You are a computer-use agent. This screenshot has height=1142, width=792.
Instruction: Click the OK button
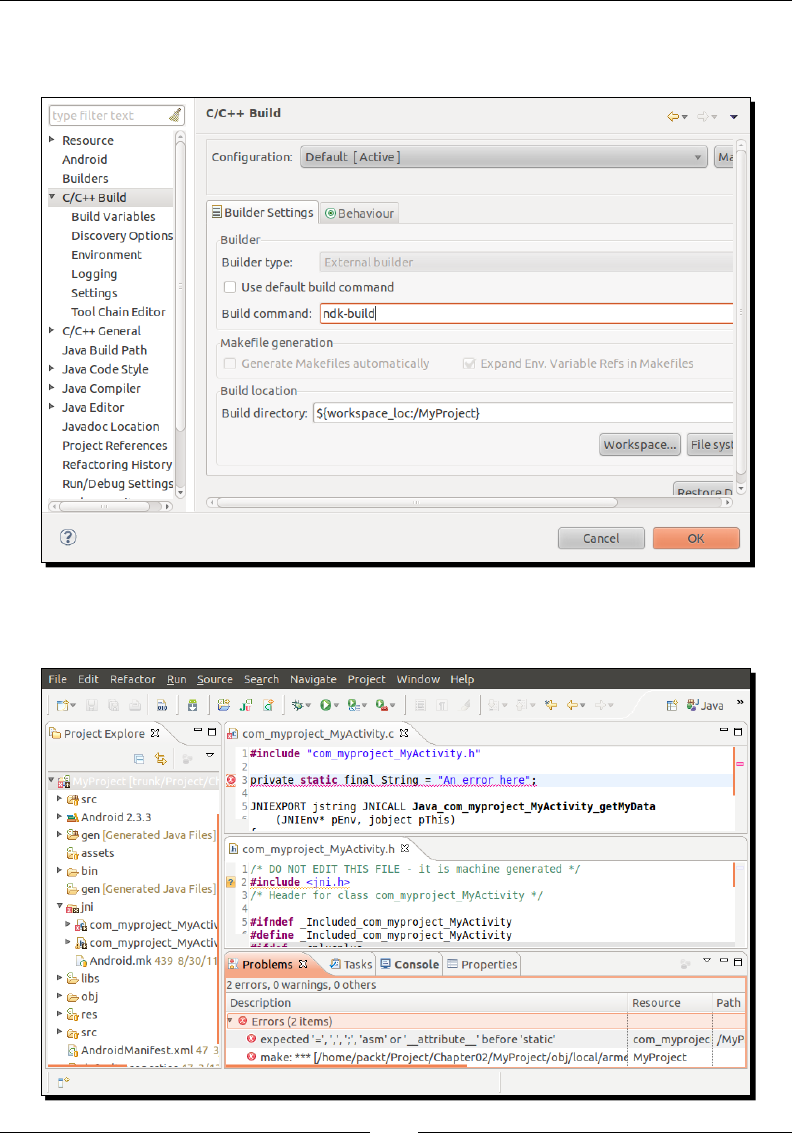pyautogui.click(x=696, y=538)
